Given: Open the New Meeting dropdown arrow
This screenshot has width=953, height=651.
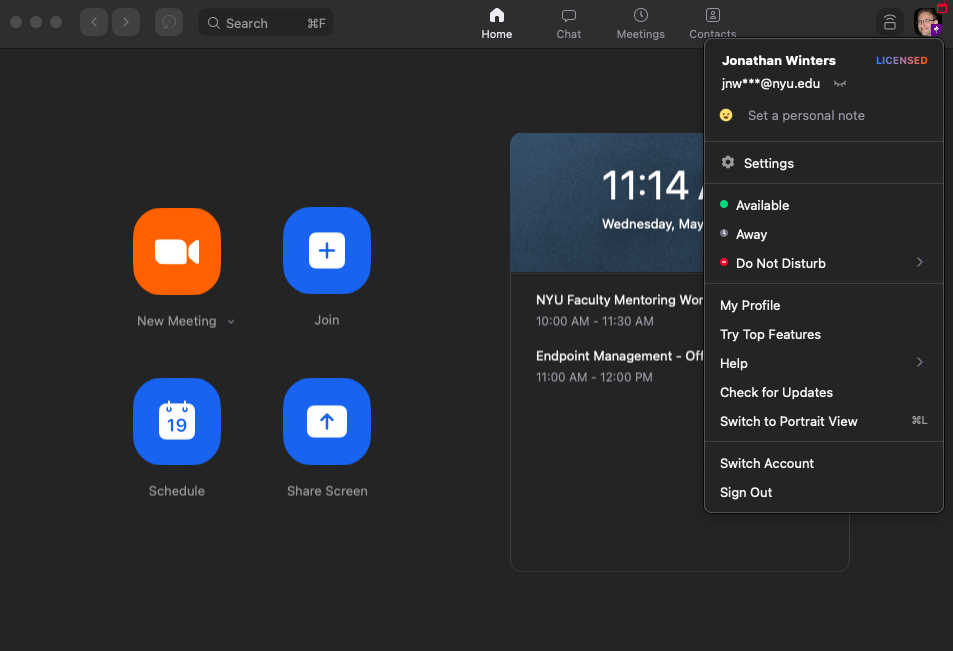Looking at the screenshot, I should [231, 322].
